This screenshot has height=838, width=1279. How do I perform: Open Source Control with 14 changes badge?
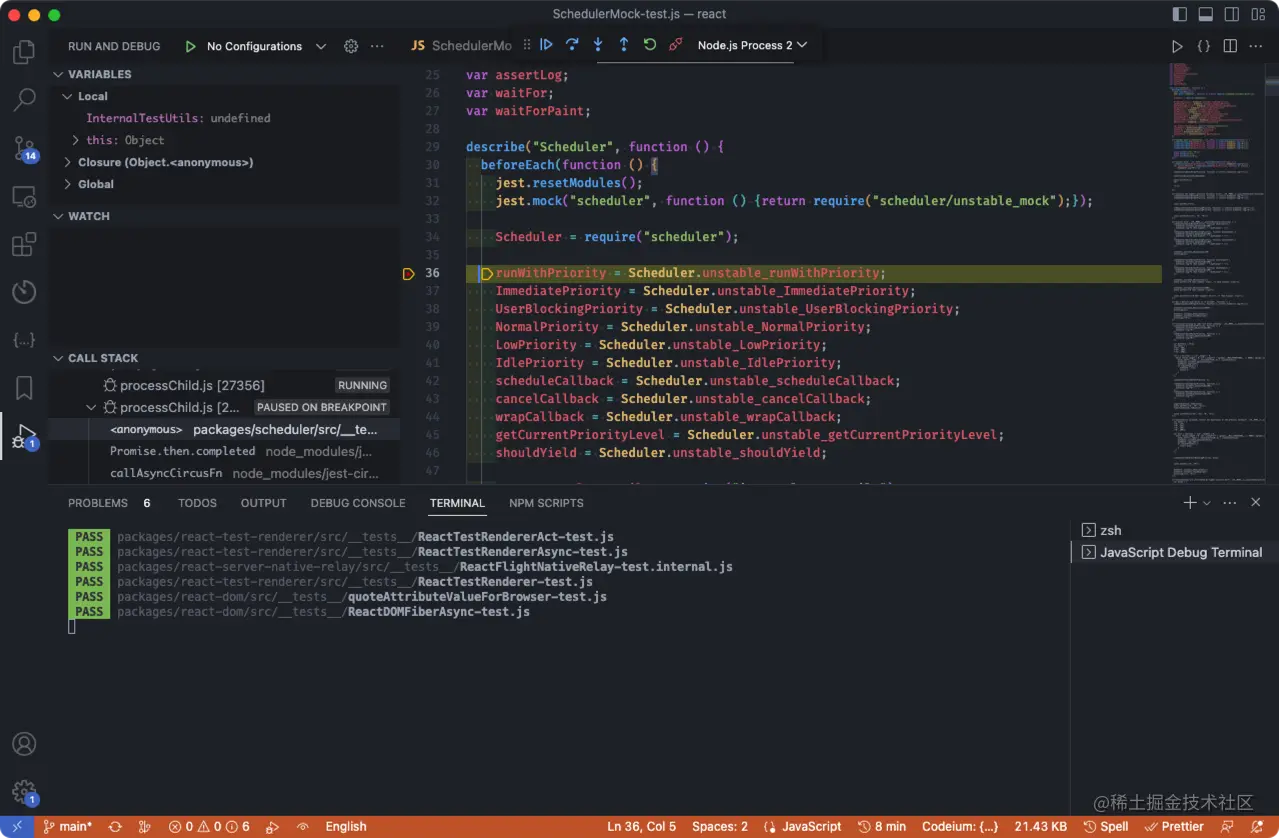(x=24, y=149)
